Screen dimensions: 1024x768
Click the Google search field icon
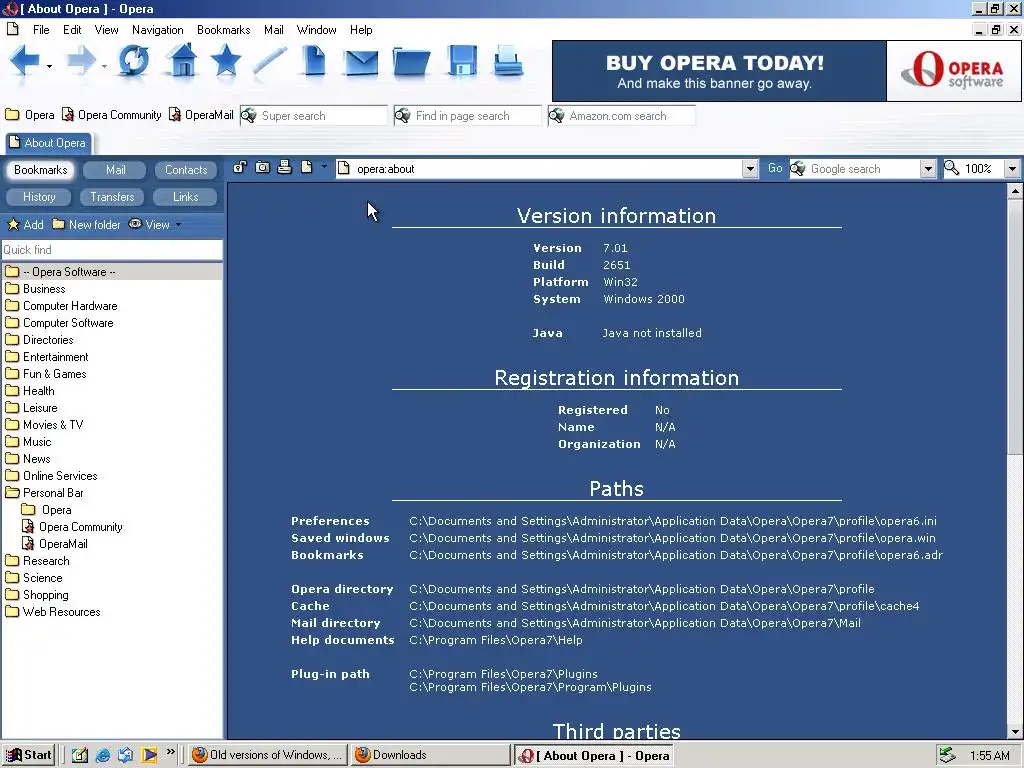798,168
